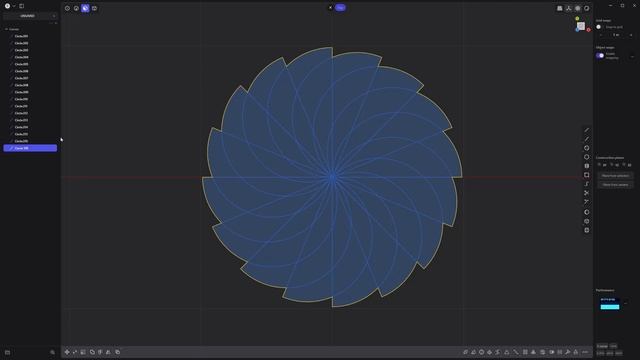Select the Spiral curve tool
Image resolution: width=640 pixels, height=360 pixels.
[x=587, y=184]
